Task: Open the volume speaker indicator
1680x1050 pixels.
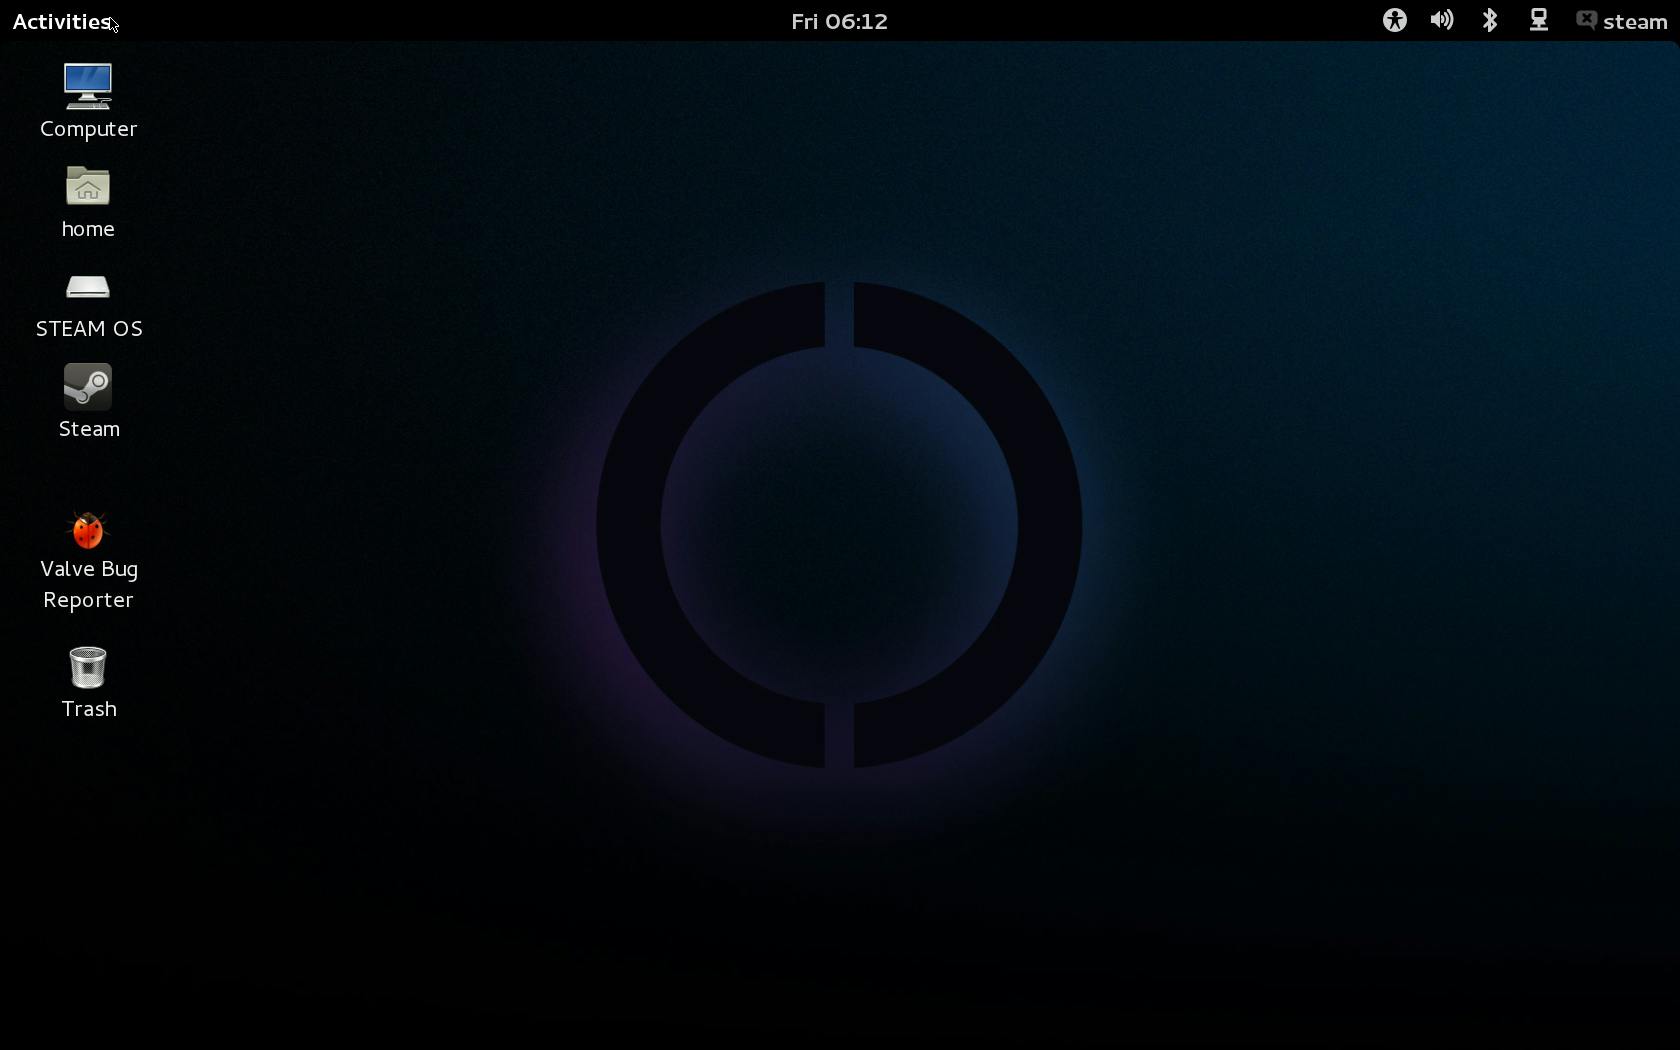Action: coord(1442,21)
